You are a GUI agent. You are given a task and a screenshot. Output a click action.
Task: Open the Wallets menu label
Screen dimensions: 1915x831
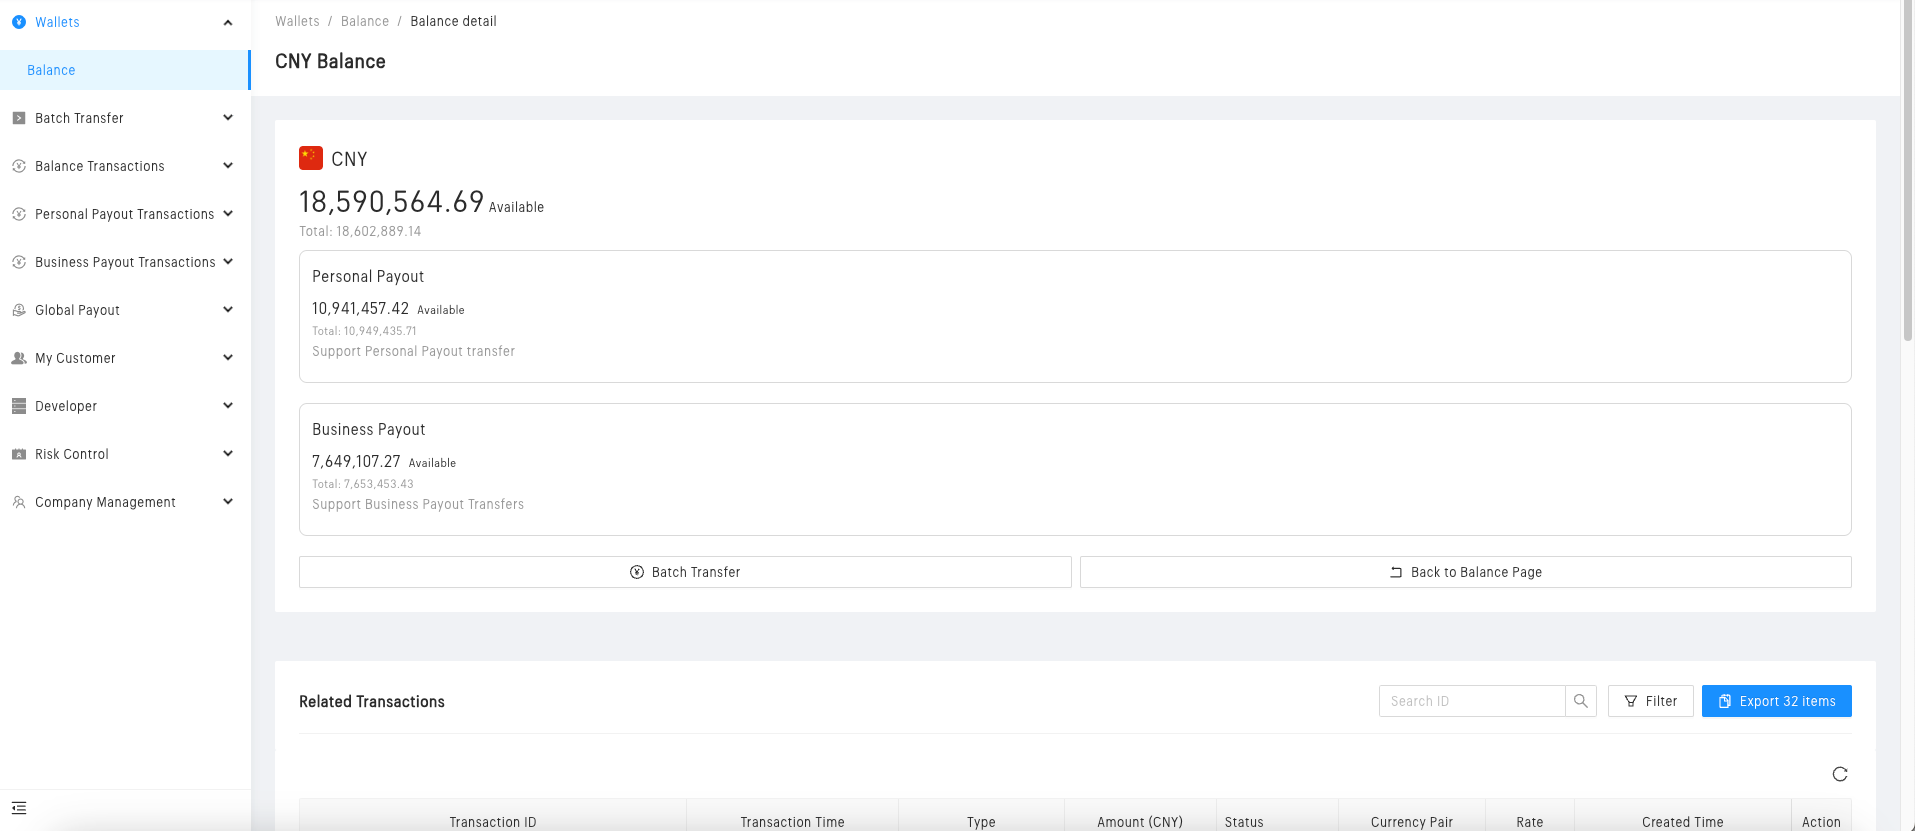click(x=57, y=22)
